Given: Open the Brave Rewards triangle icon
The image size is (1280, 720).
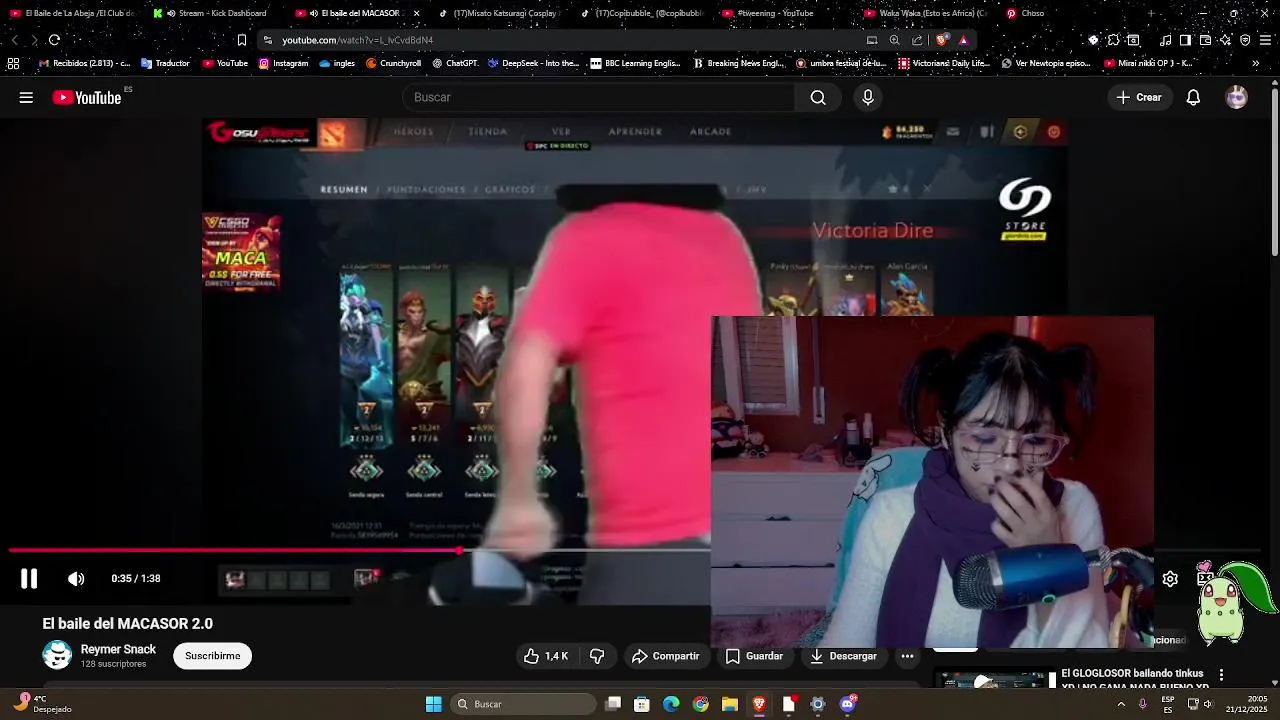Looking at the screenshot, I should [x=963, y=40].
